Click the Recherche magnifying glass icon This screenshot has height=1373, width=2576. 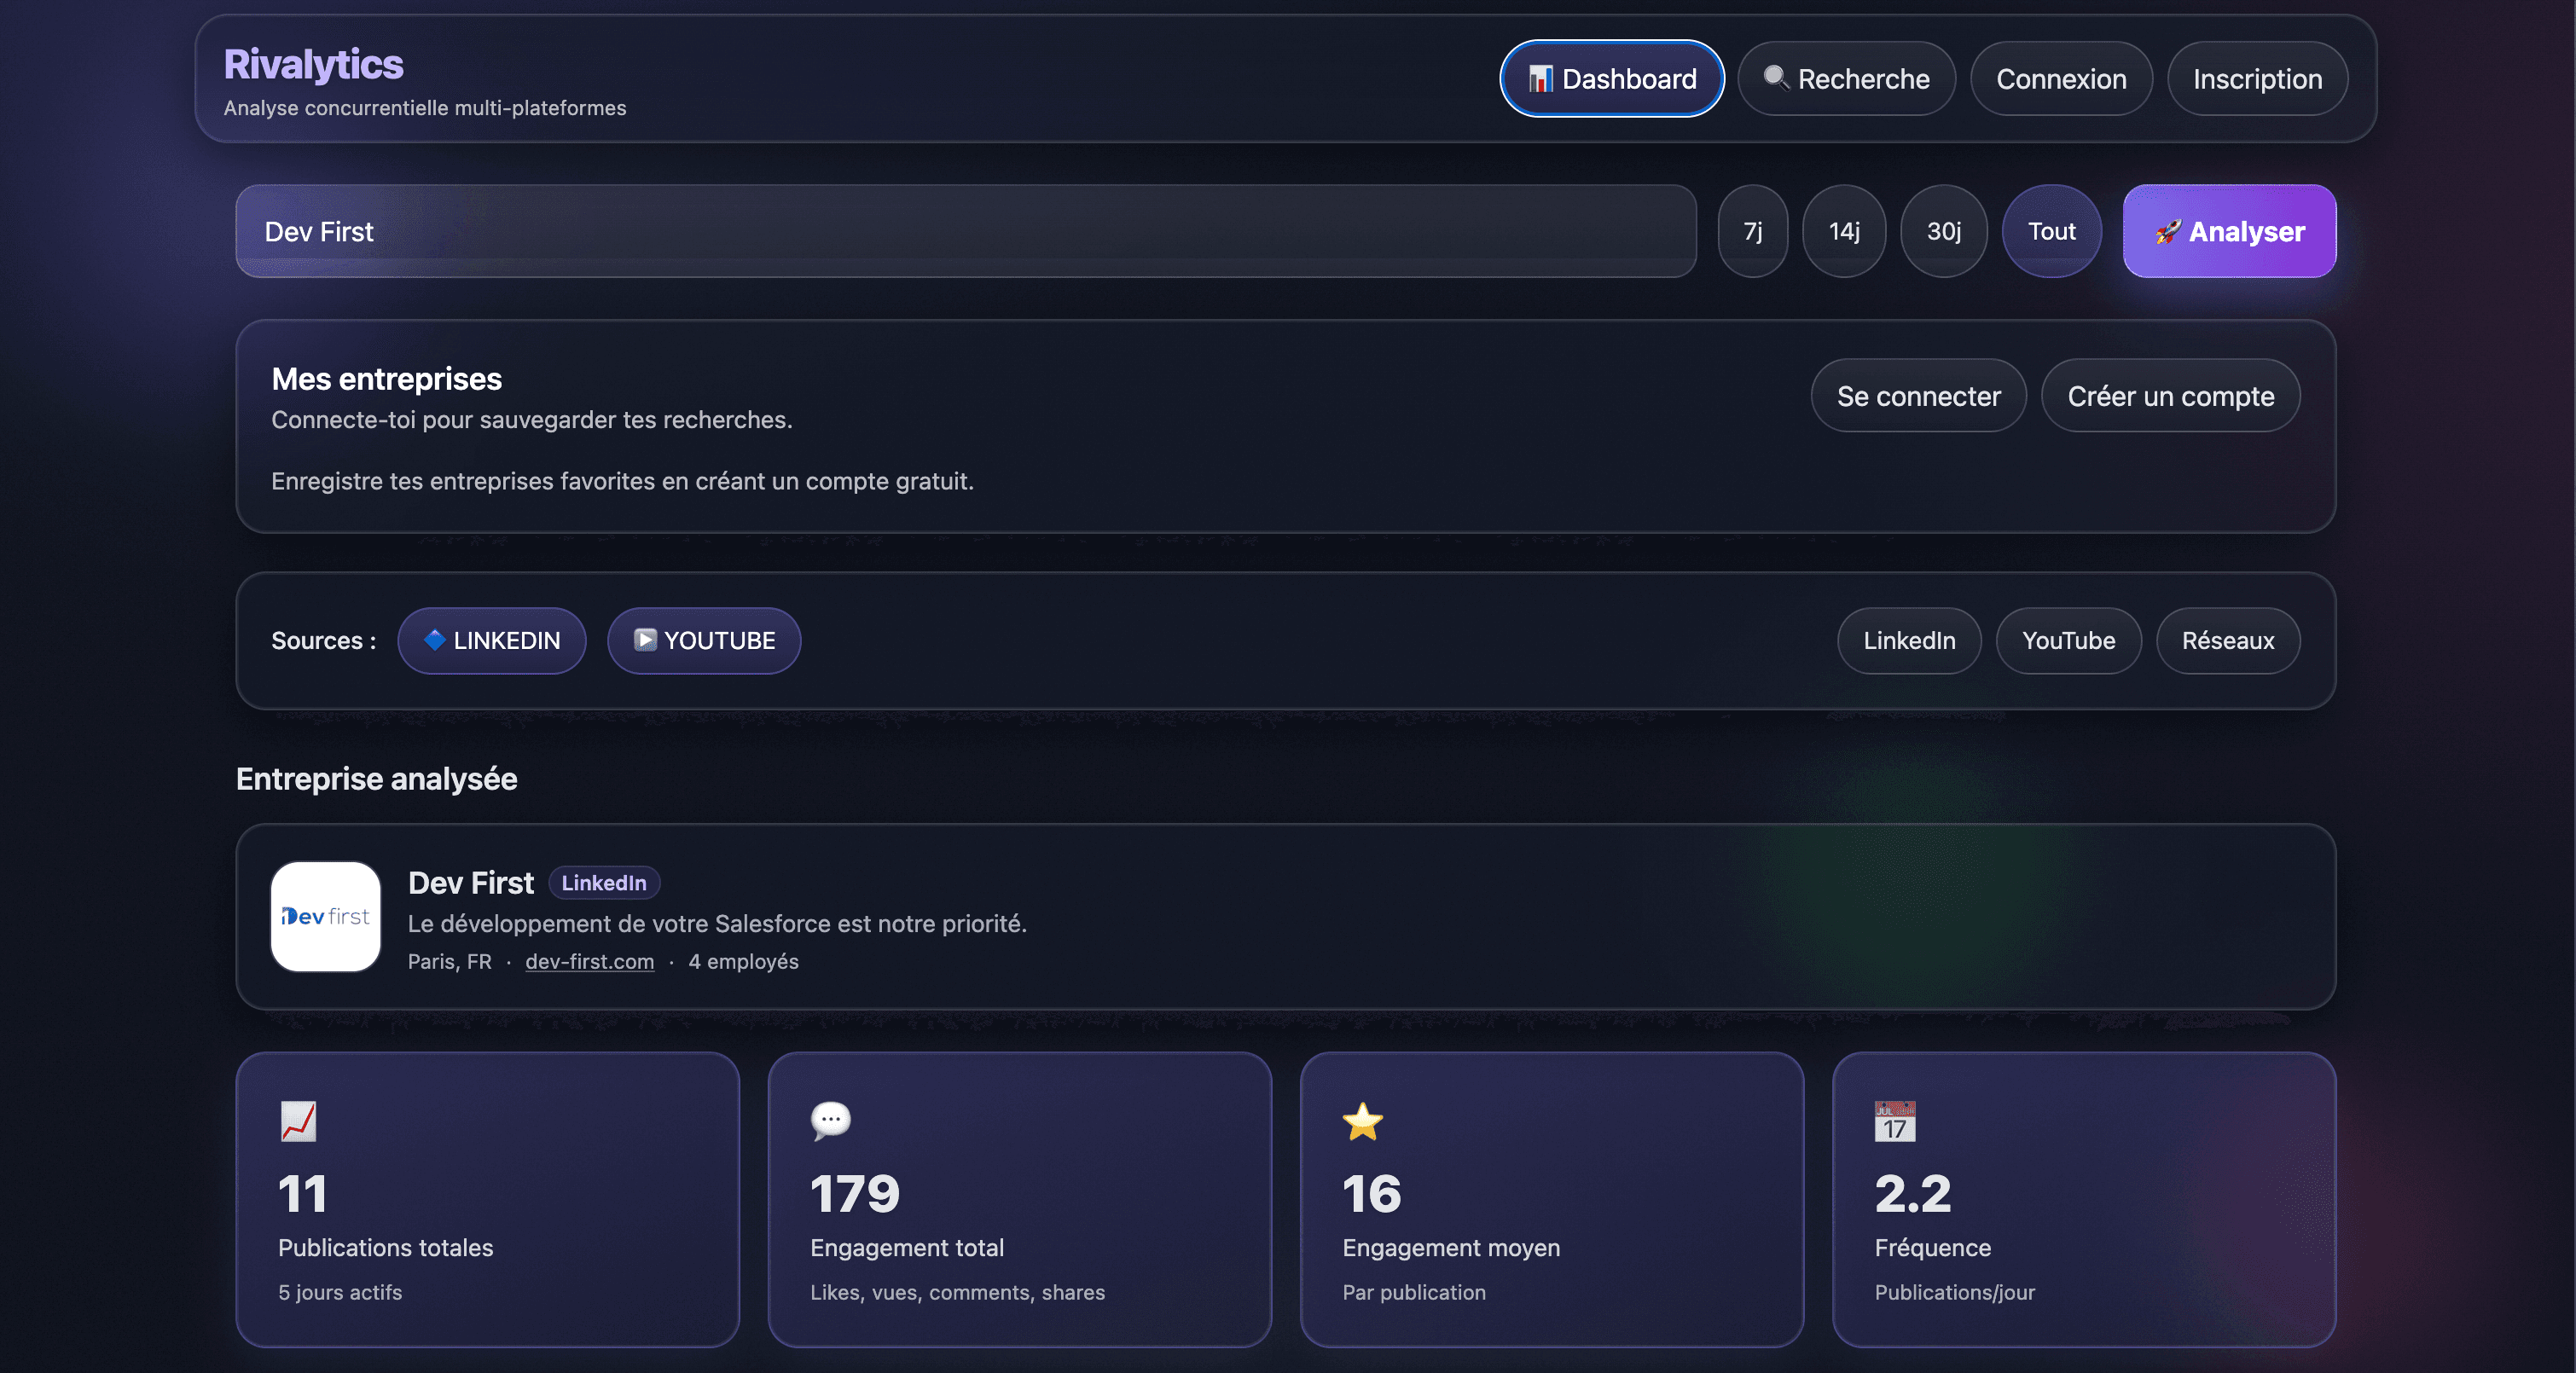tap(1775, 78)
